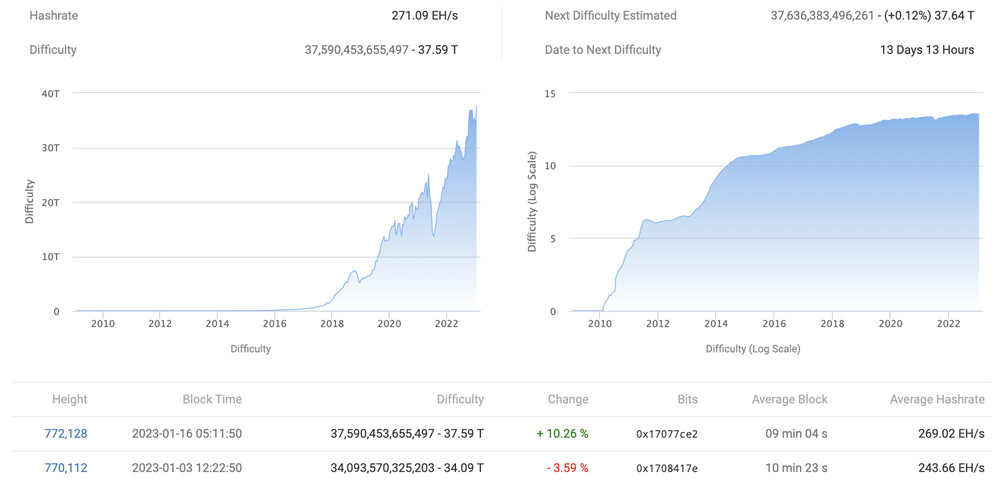
Task: Click the Change column header
Action: [x=568, y=399]
